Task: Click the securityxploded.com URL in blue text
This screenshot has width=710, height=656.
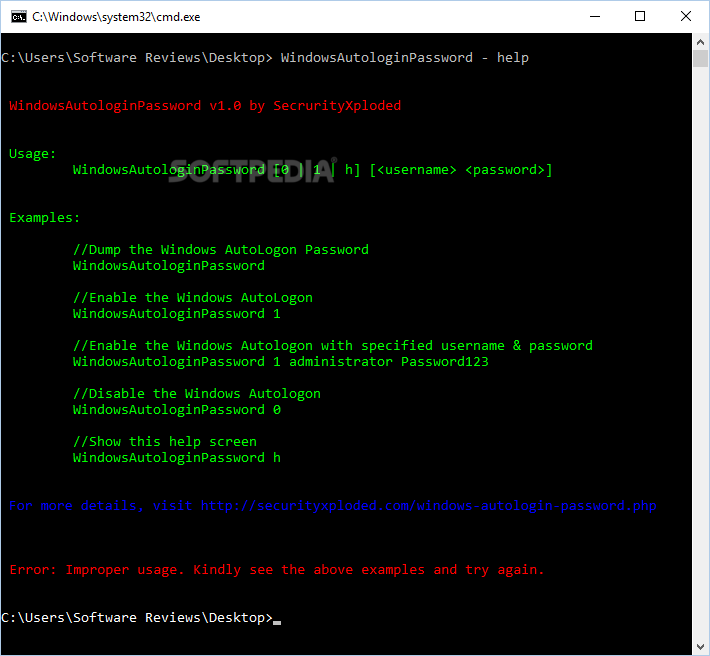Action: [428, 506]
